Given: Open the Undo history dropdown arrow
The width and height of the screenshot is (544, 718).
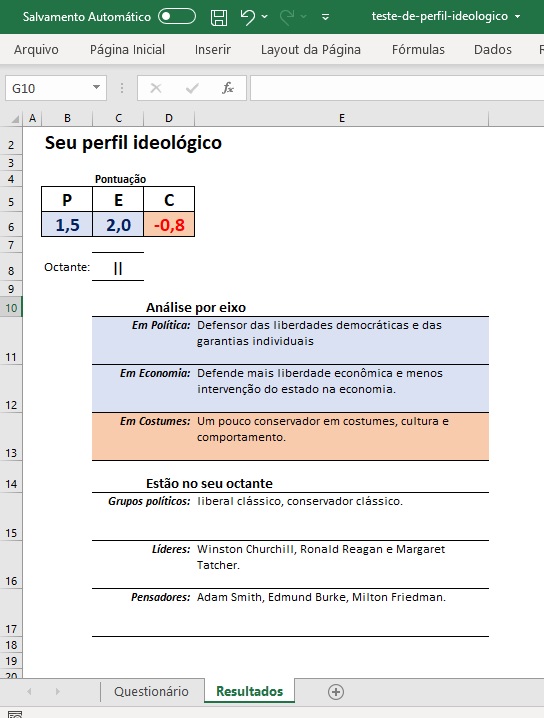Looking at the screenshot, I should pos(265,16).
